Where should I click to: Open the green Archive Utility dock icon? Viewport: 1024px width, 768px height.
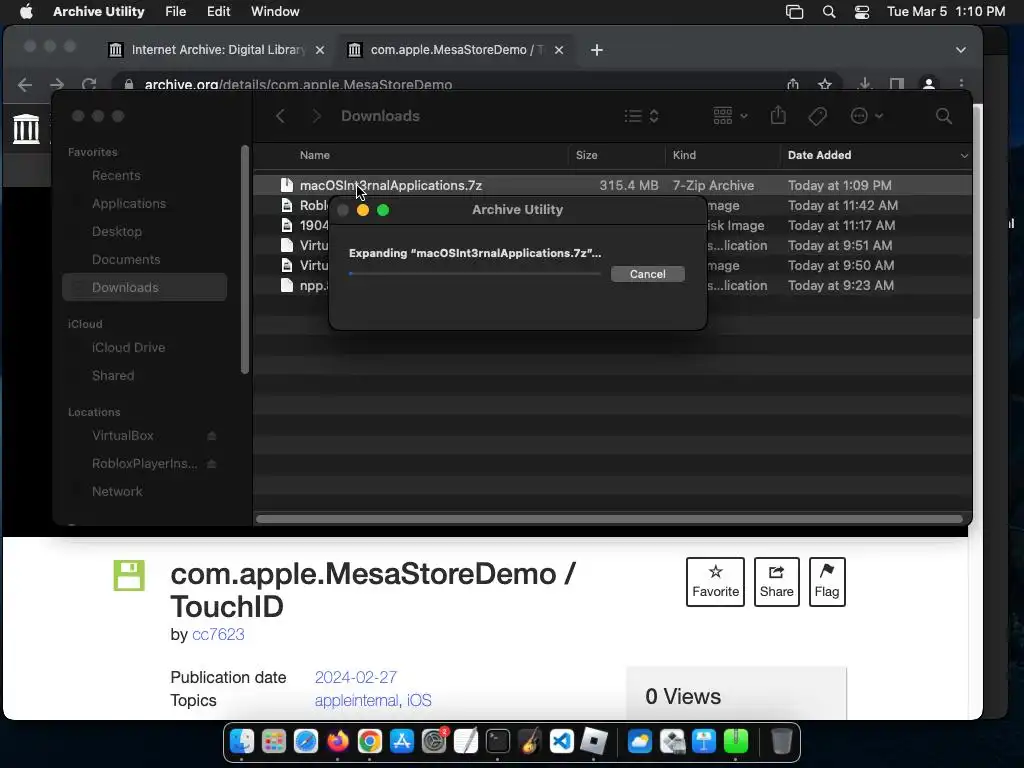pyautogui.click(x=736, y=742)
